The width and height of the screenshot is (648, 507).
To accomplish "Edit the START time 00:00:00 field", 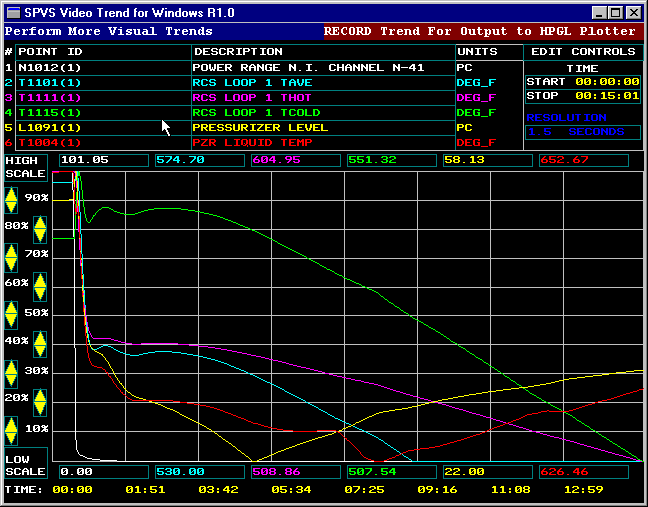I will point(583,82).
